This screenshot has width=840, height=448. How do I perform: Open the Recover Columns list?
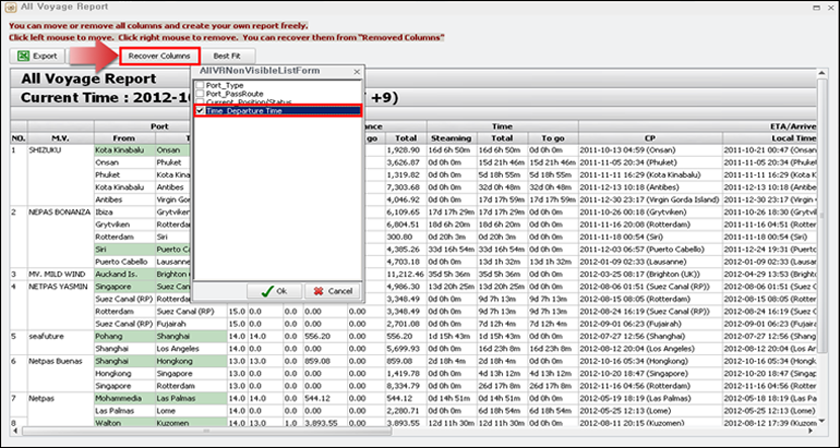(x=159, y=56)
